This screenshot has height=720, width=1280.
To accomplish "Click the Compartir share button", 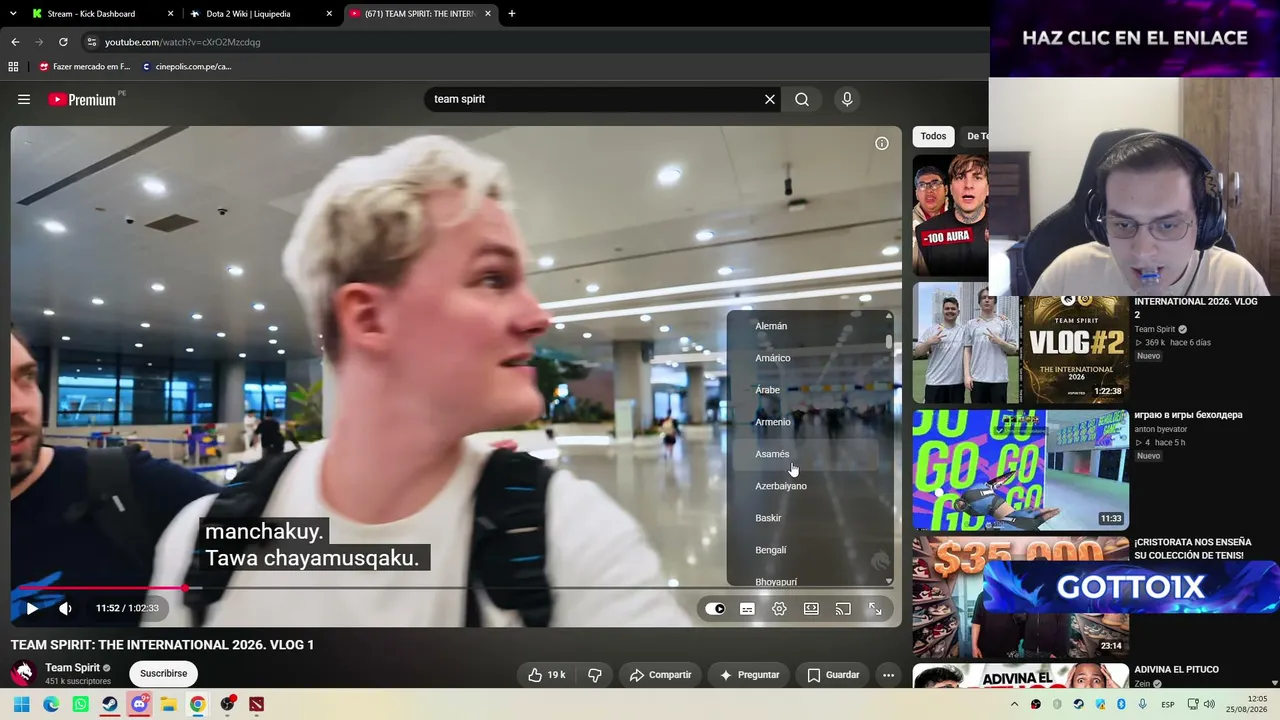I will (x=660, y=675).
